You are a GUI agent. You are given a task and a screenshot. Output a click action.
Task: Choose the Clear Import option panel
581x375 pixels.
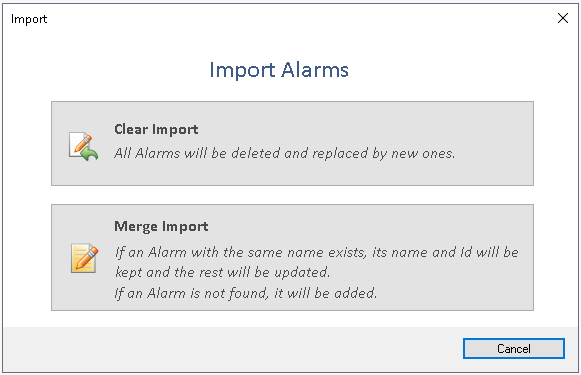pyautogui.click(x=292, y=143)
